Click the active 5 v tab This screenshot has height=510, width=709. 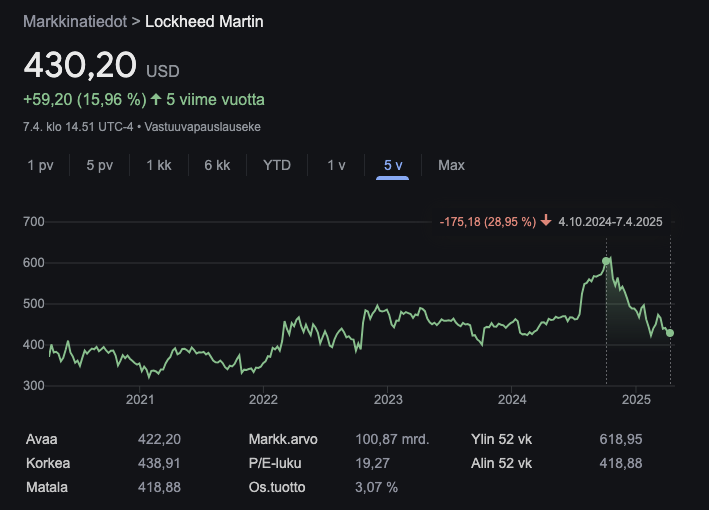pos(393,165)
